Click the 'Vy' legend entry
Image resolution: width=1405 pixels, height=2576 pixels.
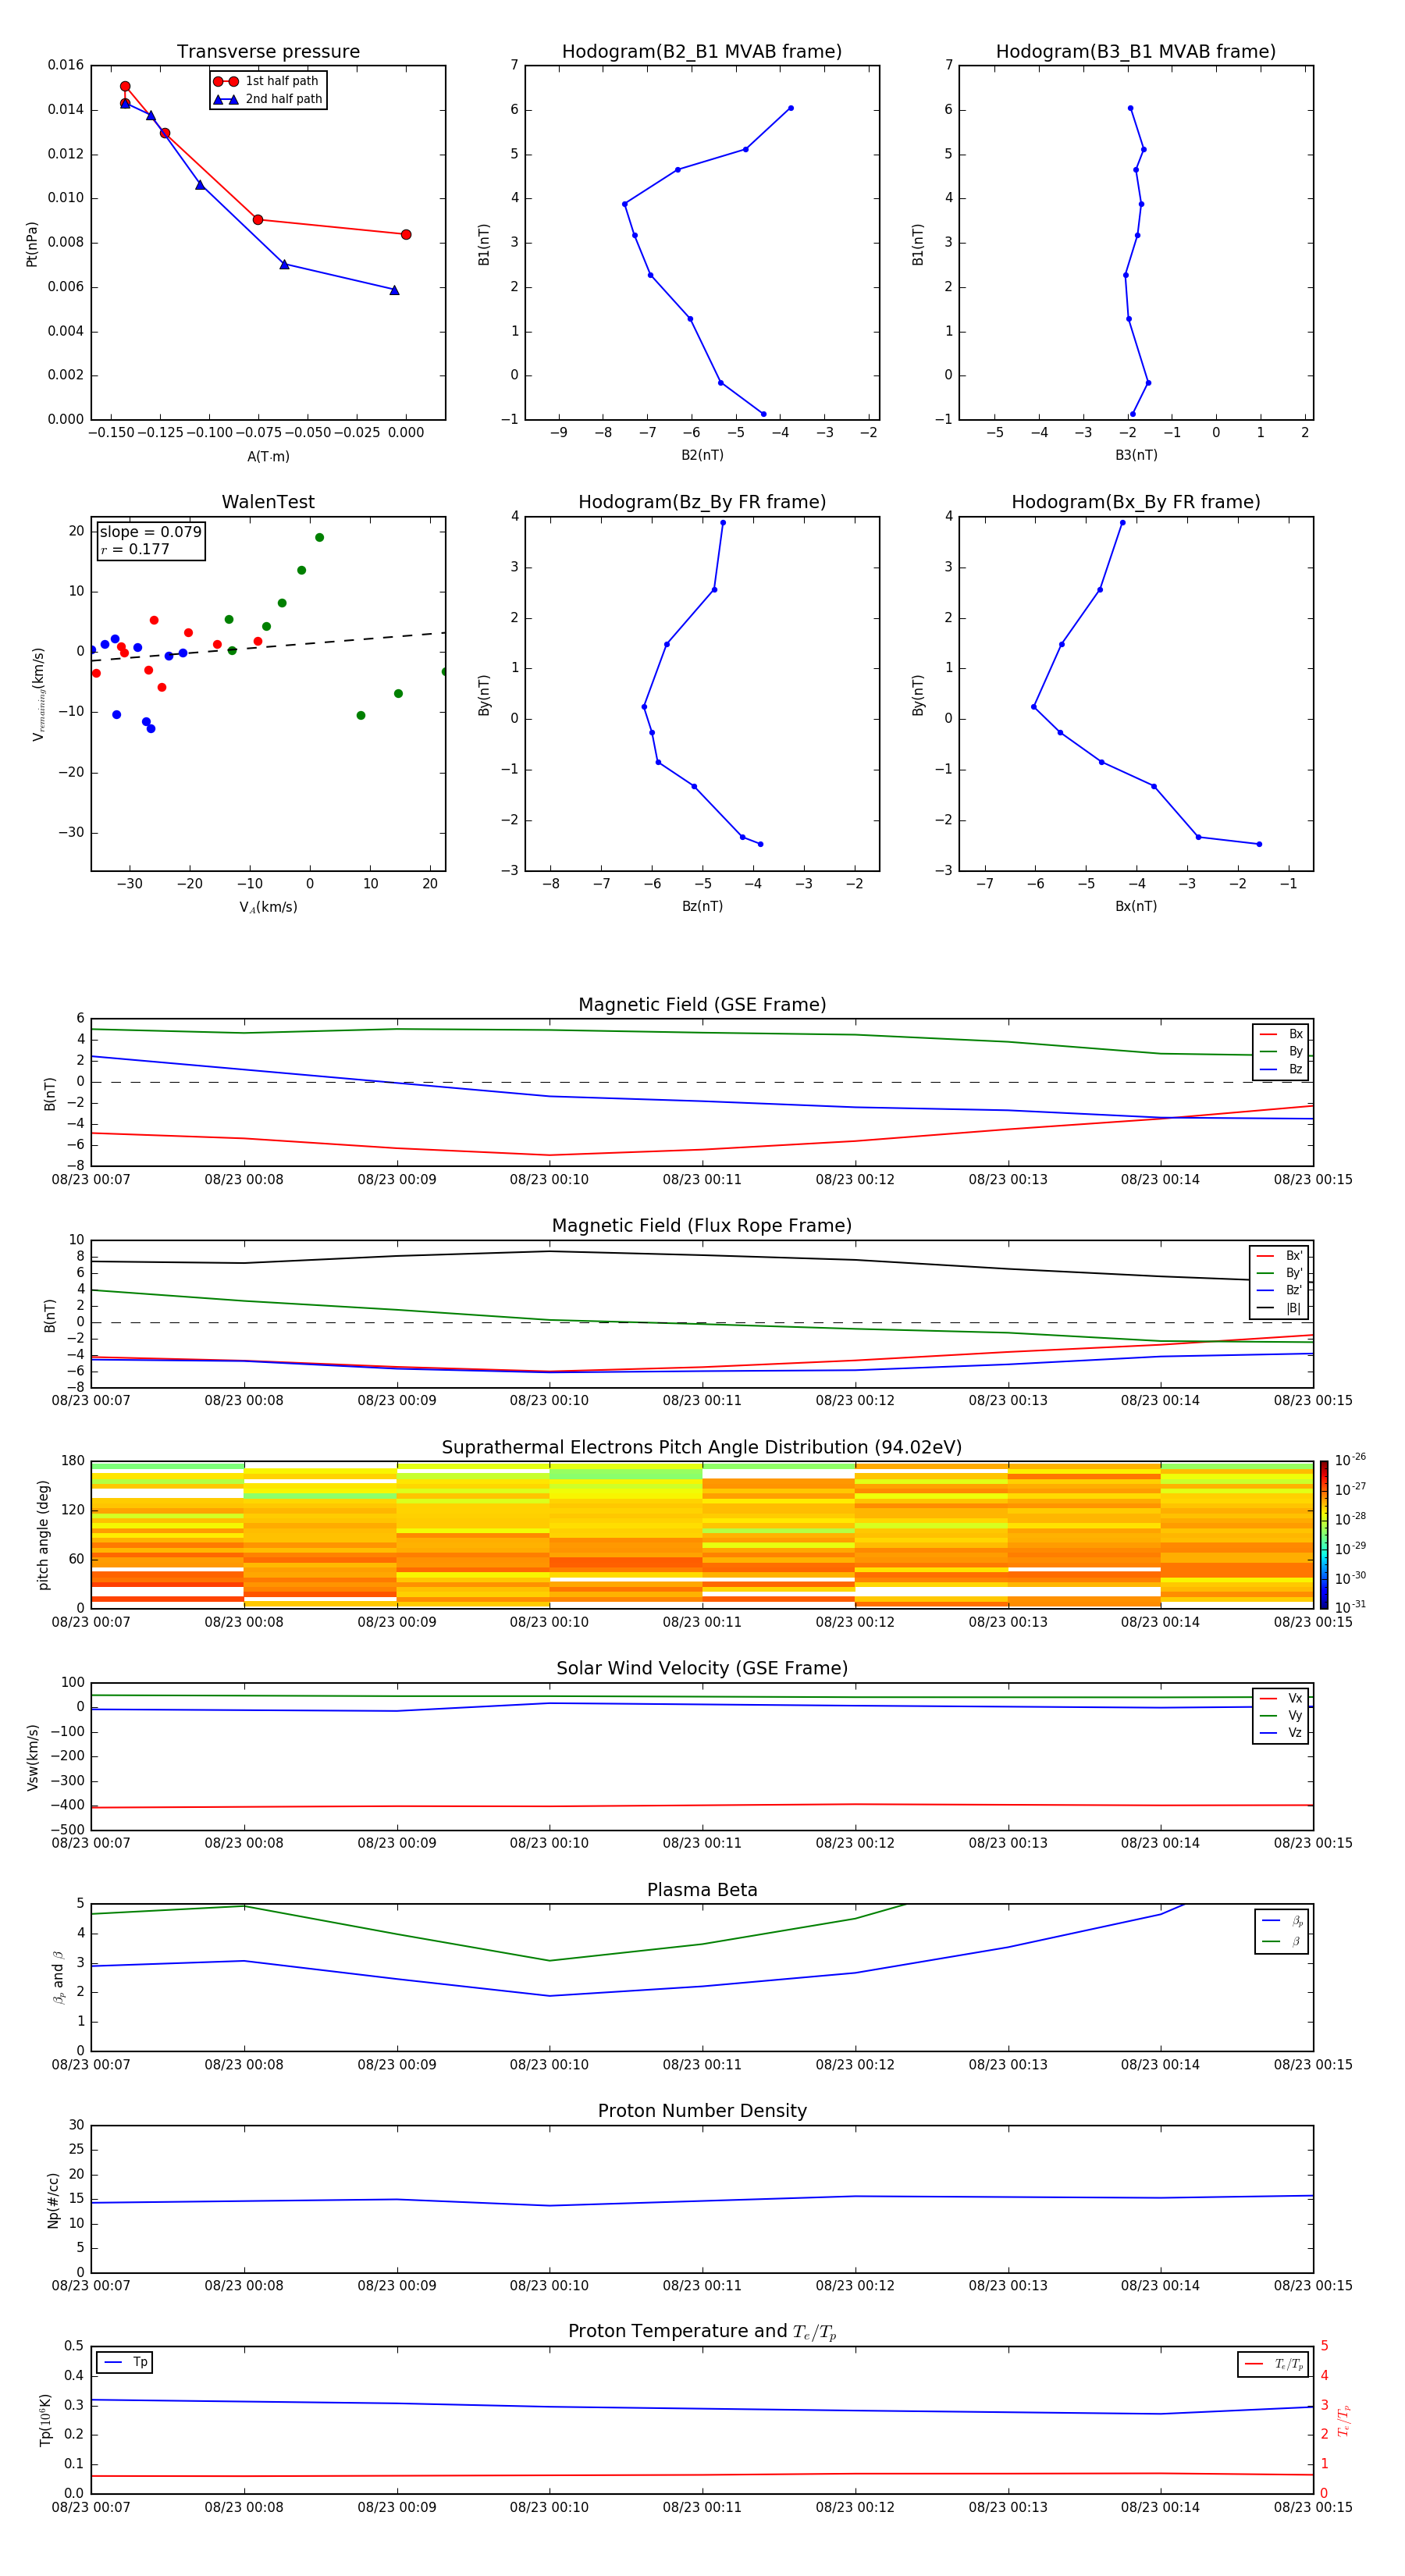point(1281,1715)
